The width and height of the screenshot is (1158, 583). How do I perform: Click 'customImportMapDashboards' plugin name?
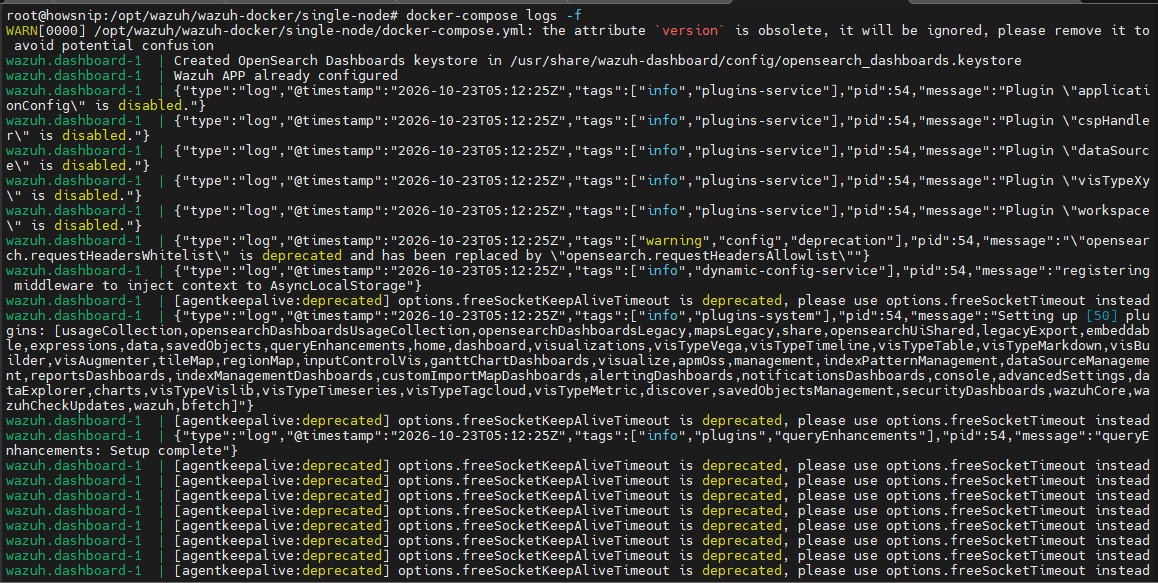pyautogui.click(x=482, y=376)
